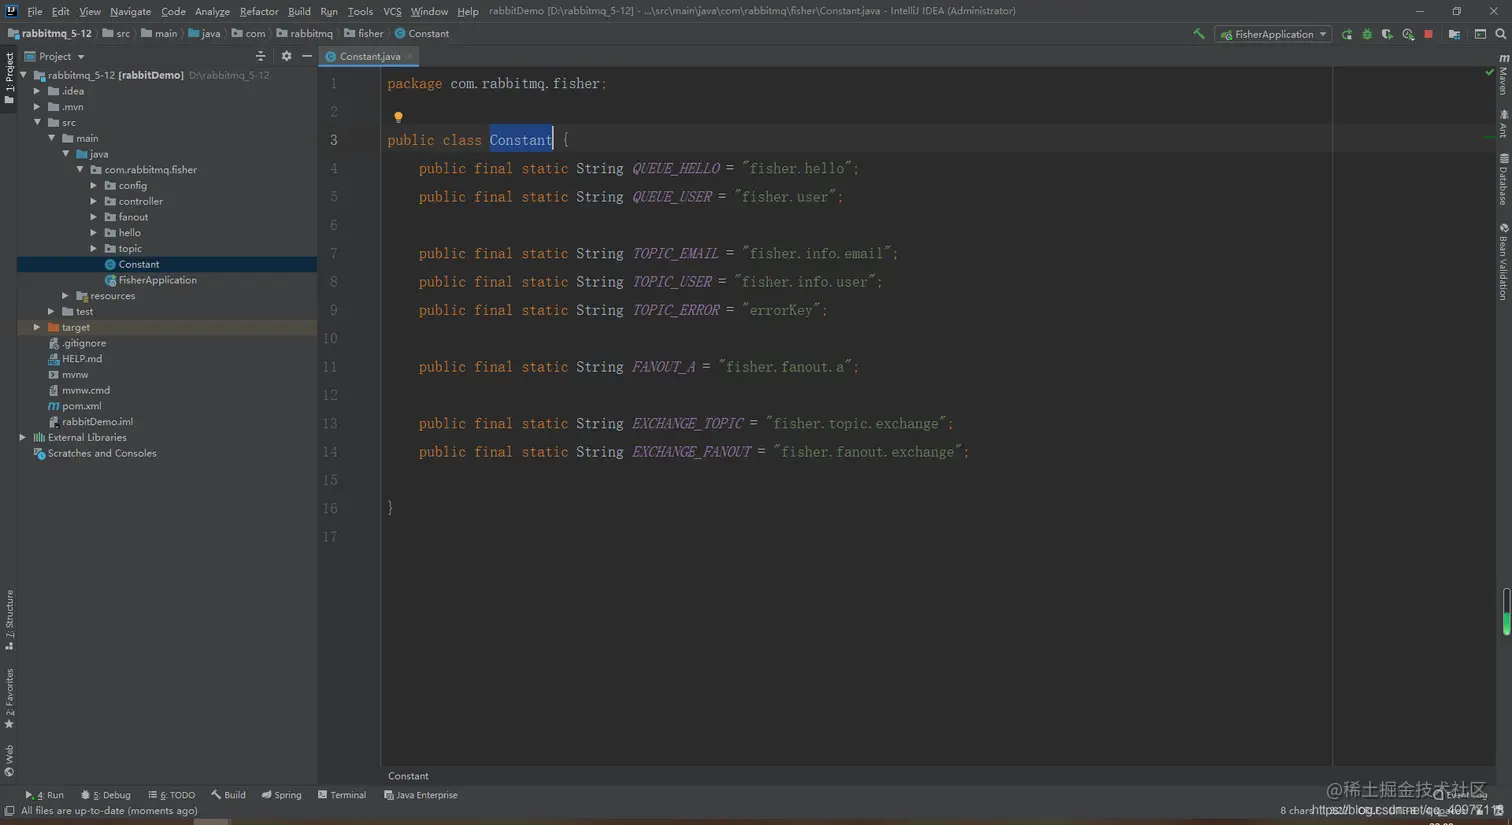The width and height of the screenshot is (1512, 825).
Task: Click QUEUE_HELLO in the code
Action: (x=675, y=168)
